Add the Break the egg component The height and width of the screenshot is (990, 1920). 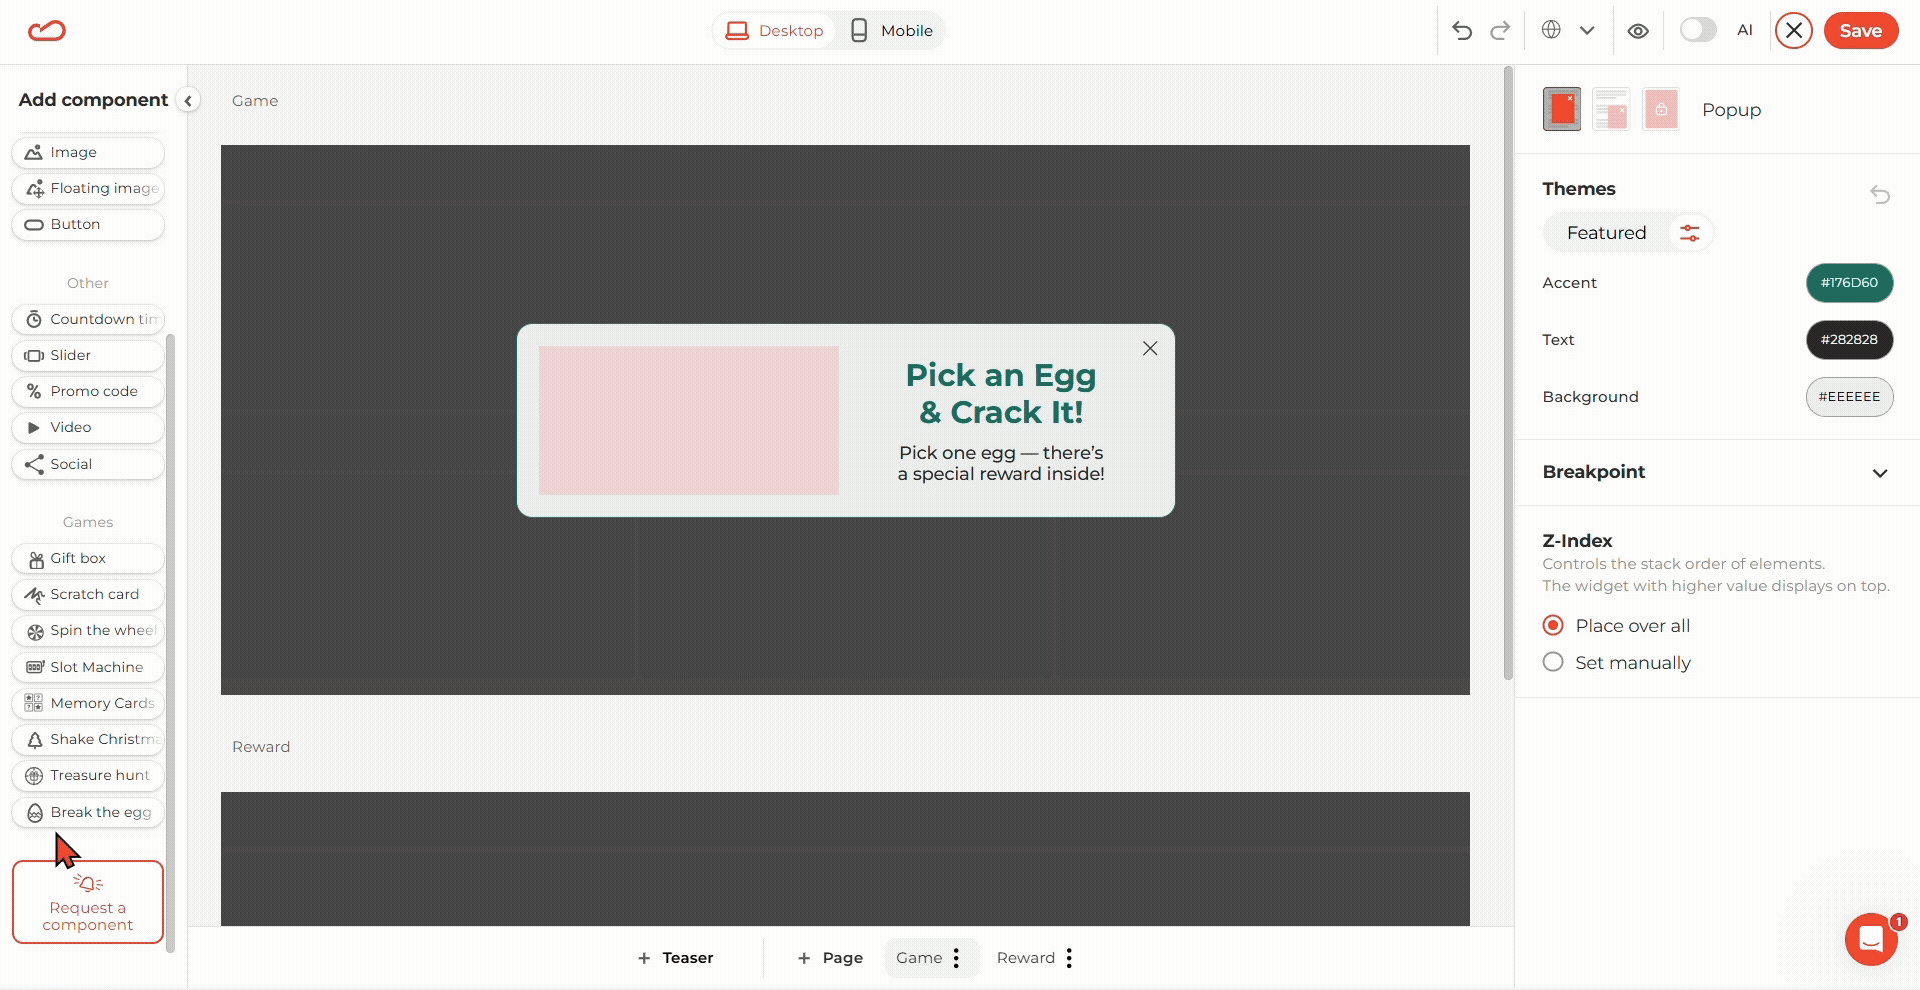pyautogui.click(x=89, y=812)
